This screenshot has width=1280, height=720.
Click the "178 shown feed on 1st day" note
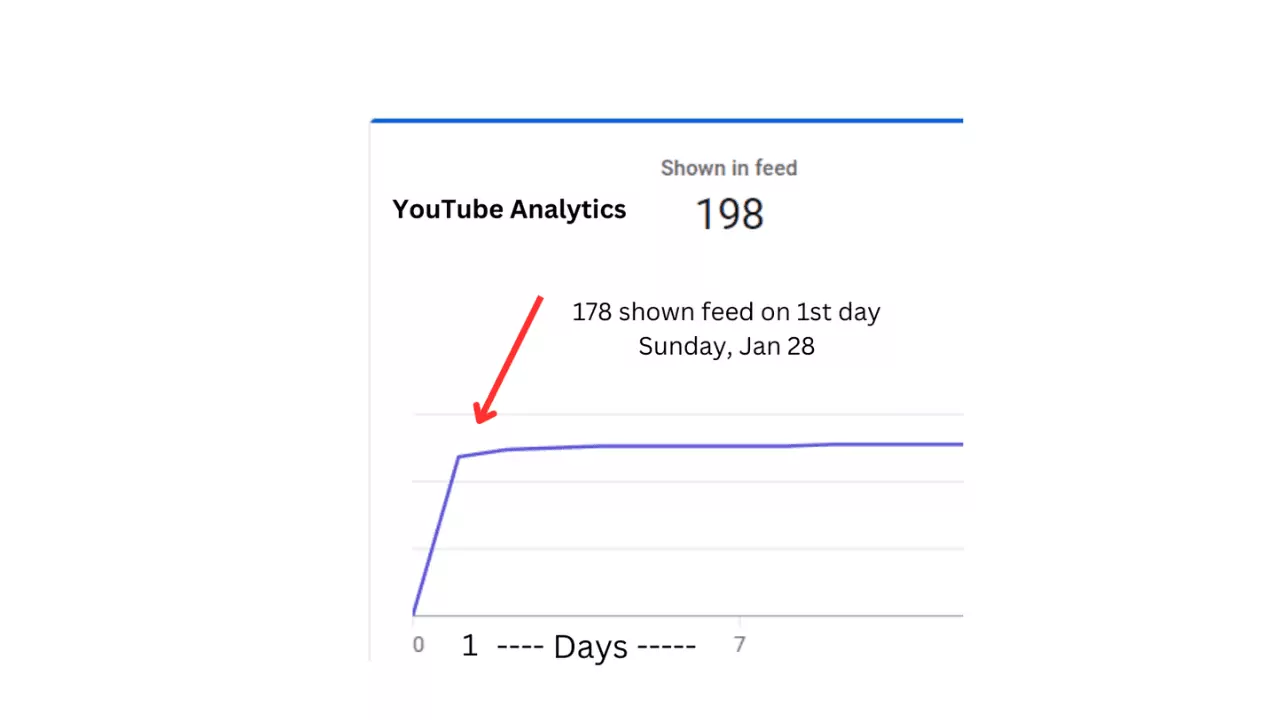[726, 312]
